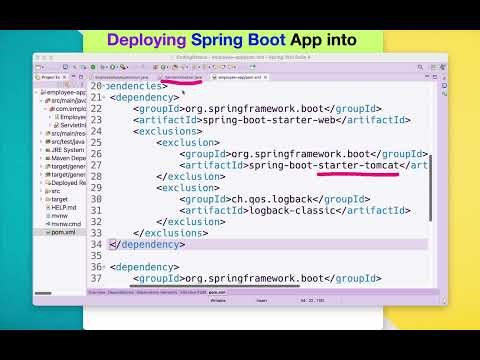This screenshot has height=360, width=480.
Task: Select pom.xml in the project tree
Action: 60,232
